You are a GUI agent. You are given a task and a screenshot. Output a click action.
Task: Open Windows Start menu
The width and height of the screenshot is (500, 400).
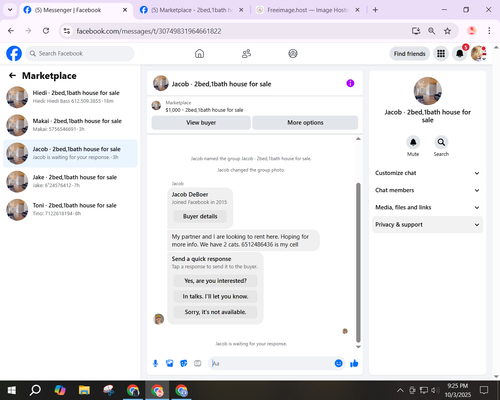12,390
